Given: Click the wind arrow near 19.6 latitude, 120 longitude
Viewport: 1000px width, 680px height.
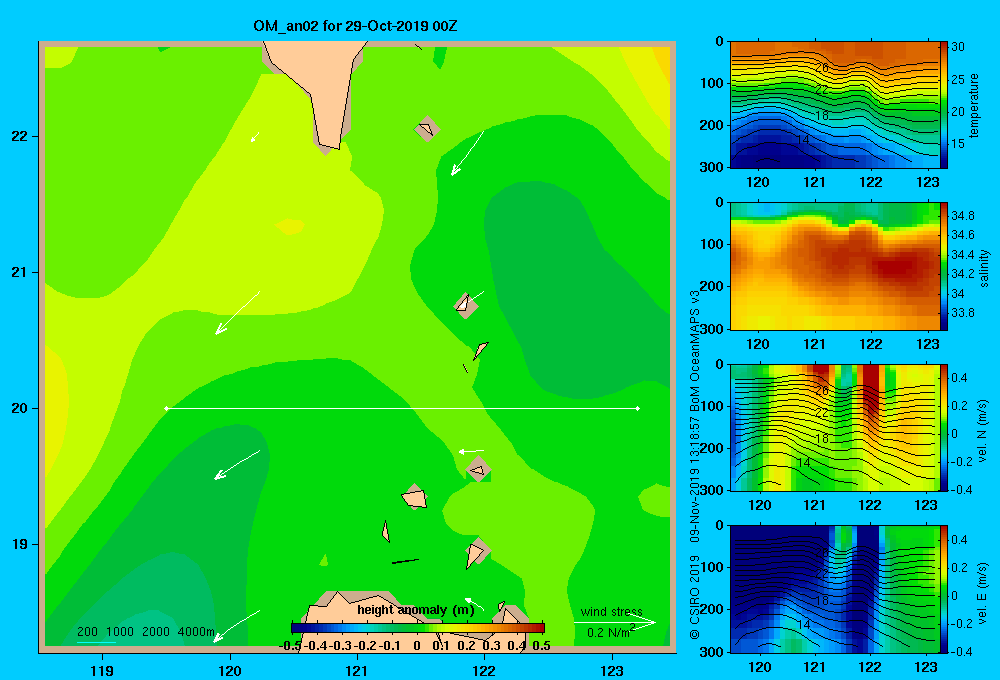Looking at the screenshot, I should point(237,464).
